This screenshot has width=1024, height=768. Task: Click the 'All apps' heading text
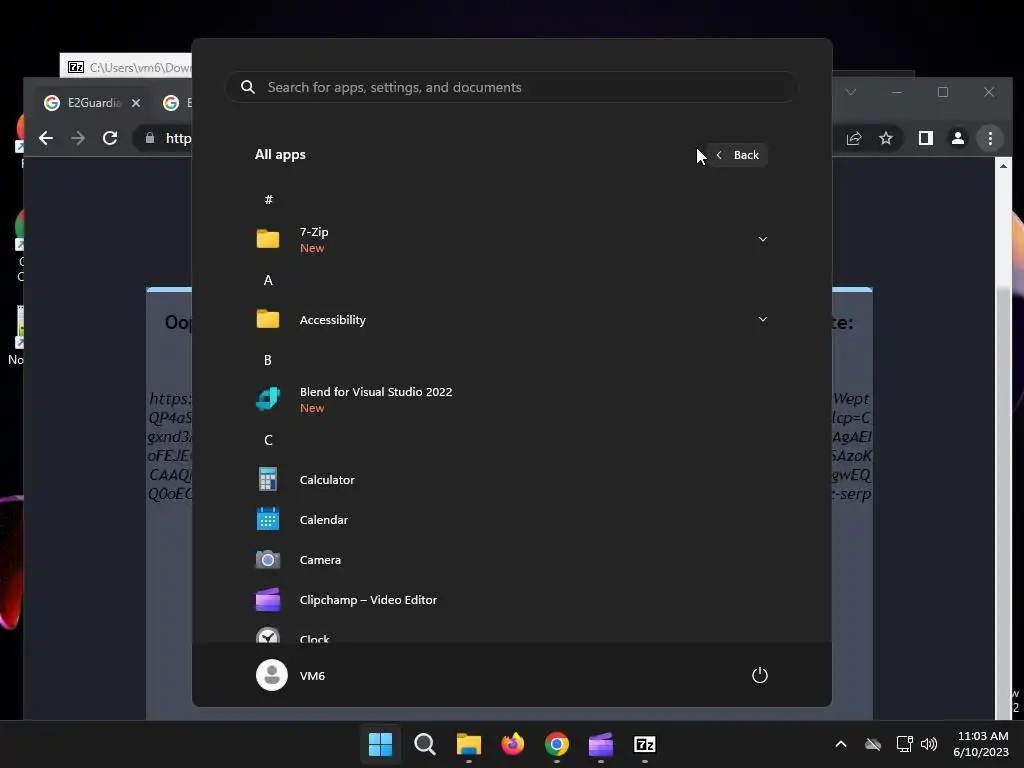[x=280, y=155]
